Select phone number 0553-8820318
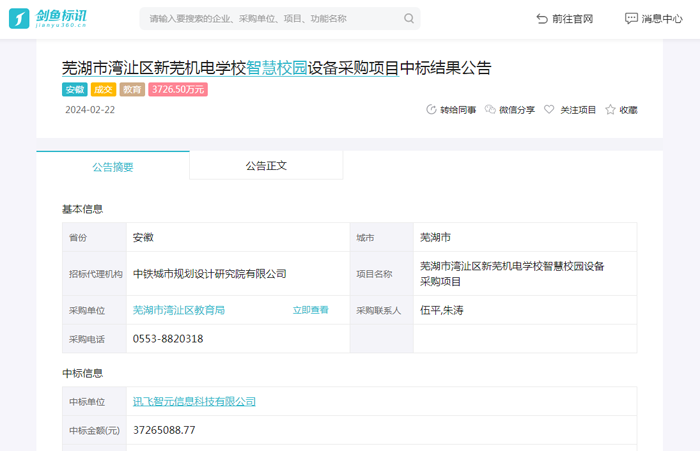 pos(168,339)
